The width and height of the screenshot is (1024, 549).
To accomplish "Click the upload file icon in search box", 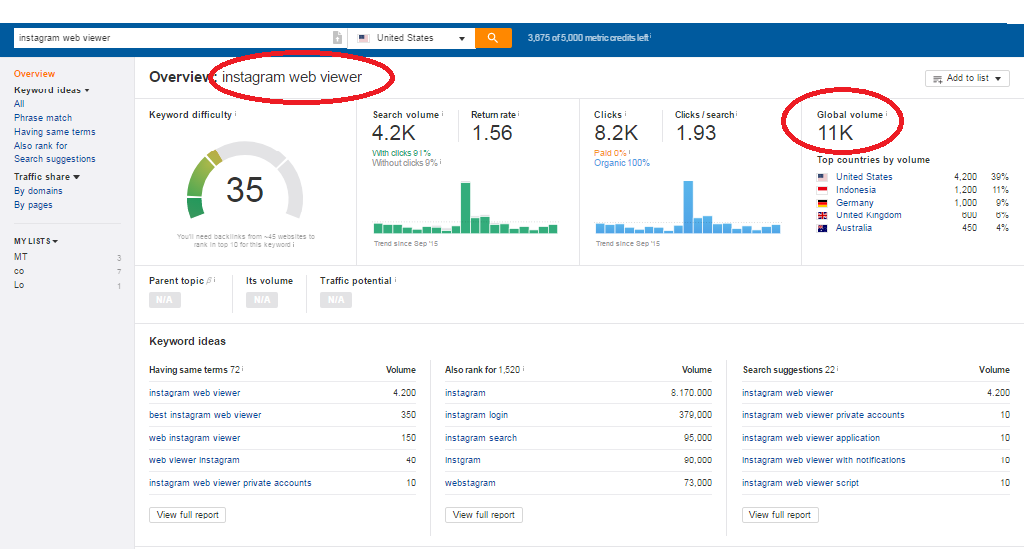I will pyautogui.click(x=337, y=38).
